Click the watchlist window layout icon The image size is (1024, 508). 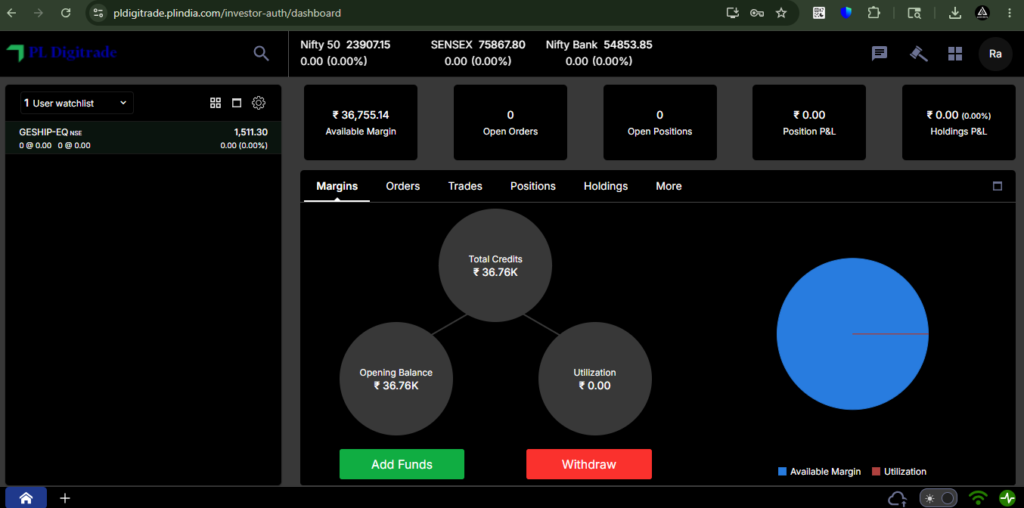tap(236, 103)
